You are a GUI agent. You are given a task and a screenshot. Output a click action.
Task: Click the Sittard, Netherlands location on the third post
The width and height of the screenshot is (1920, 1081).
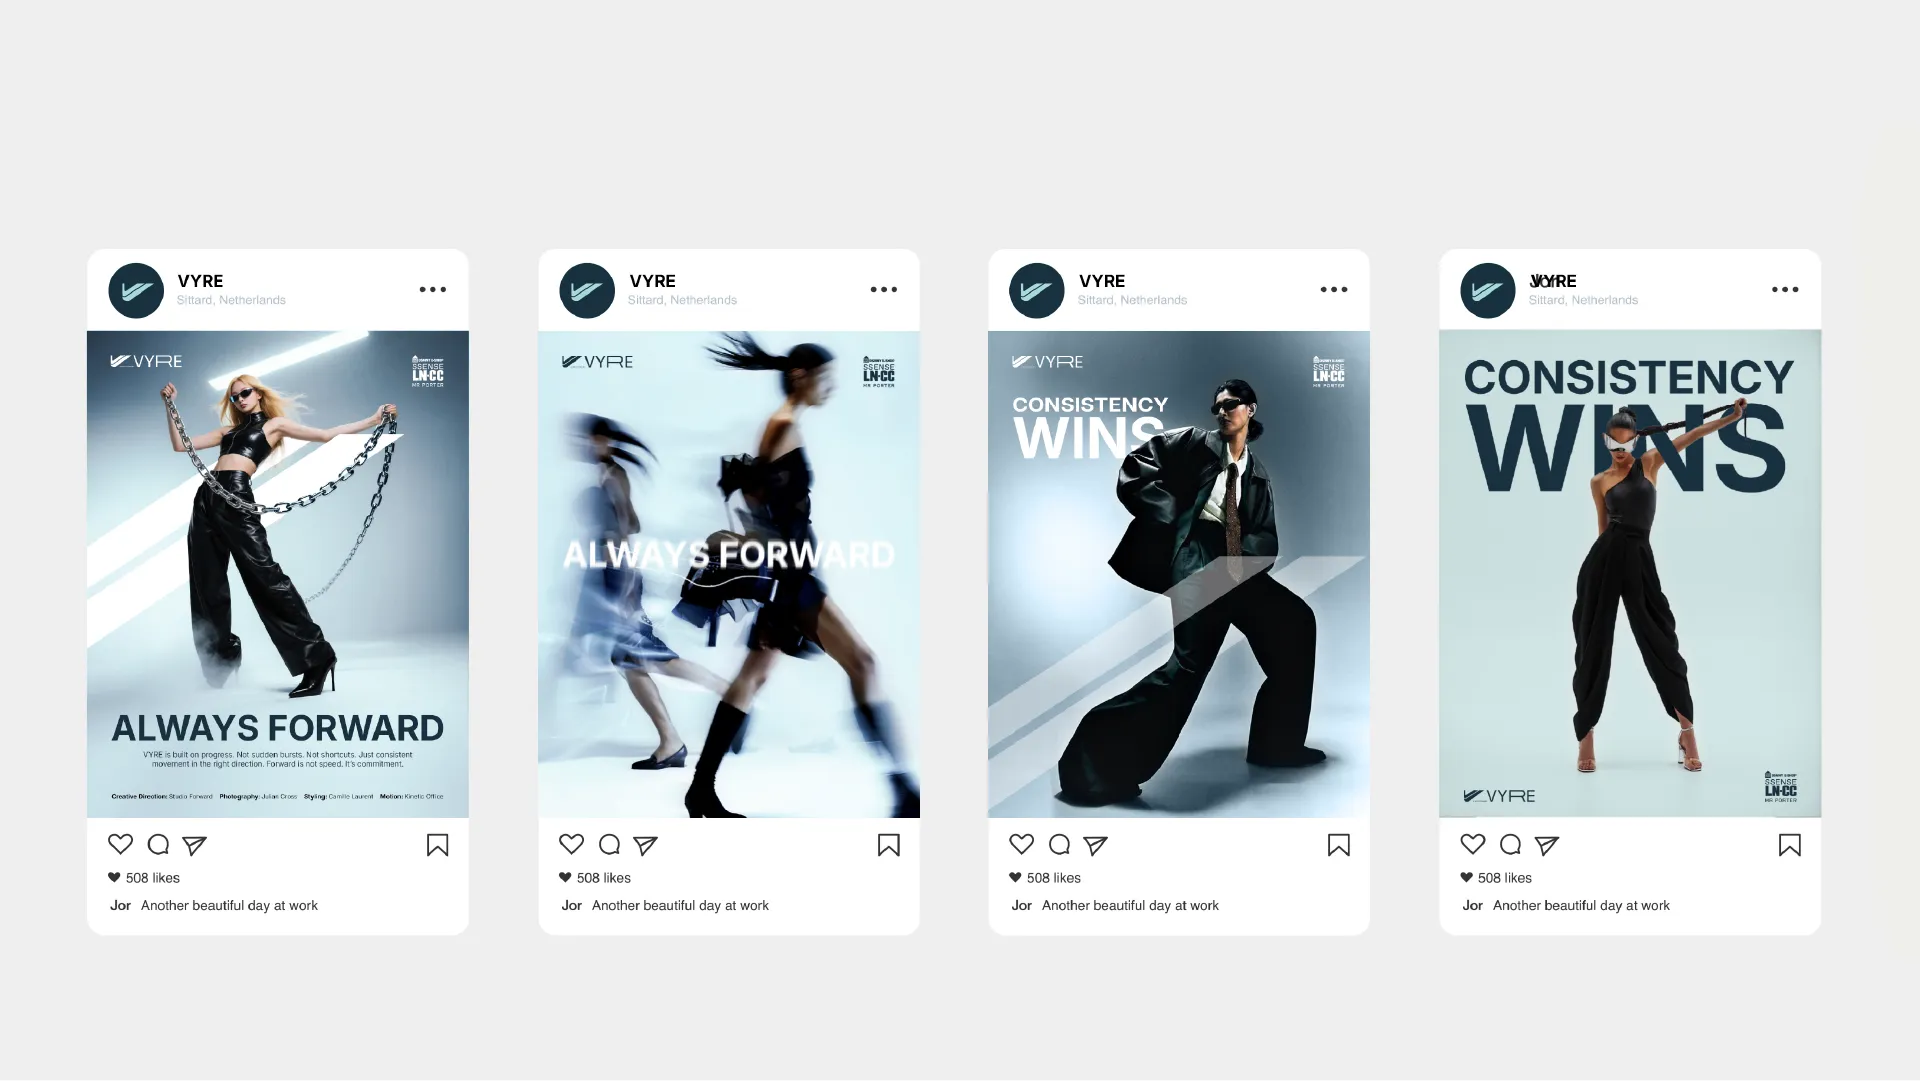pyautogui.click(x=1132, y=300)
